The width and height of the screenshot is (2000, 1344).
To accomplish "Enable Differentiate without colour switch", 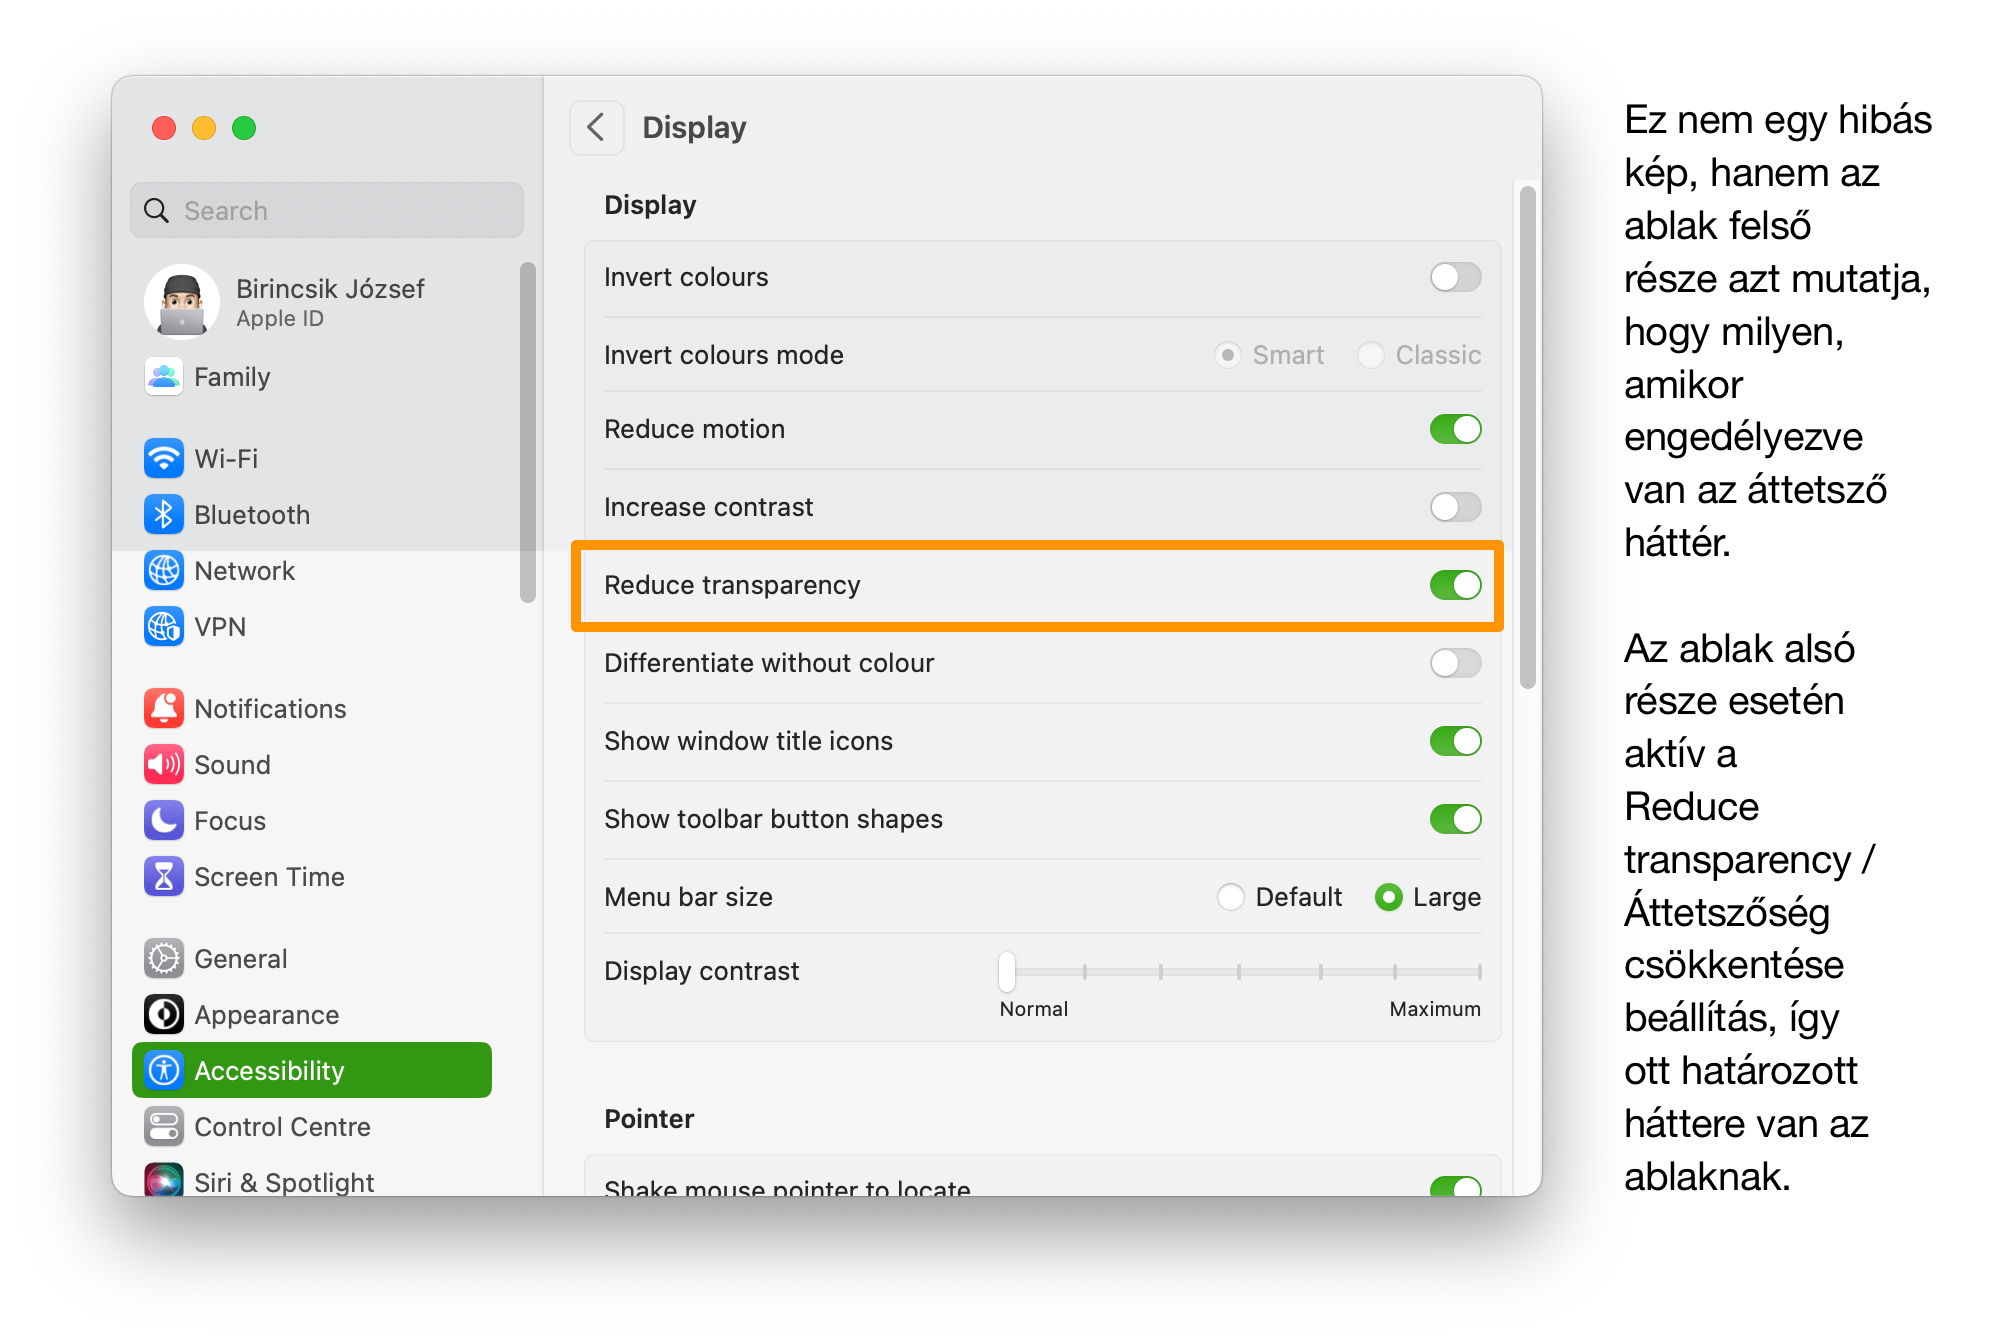I will pyautogui.click(x=1455, y=663).
